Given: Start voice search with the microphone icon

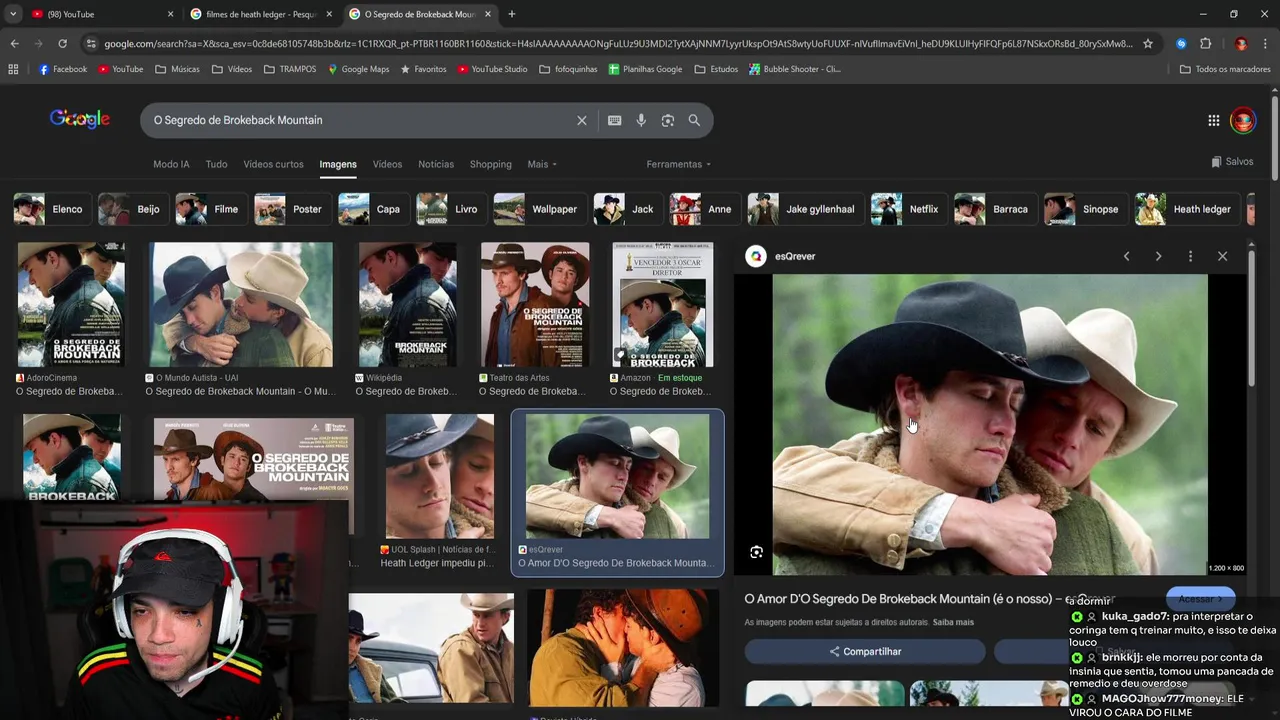Looking at the screenshot, I should coord(641,120).
